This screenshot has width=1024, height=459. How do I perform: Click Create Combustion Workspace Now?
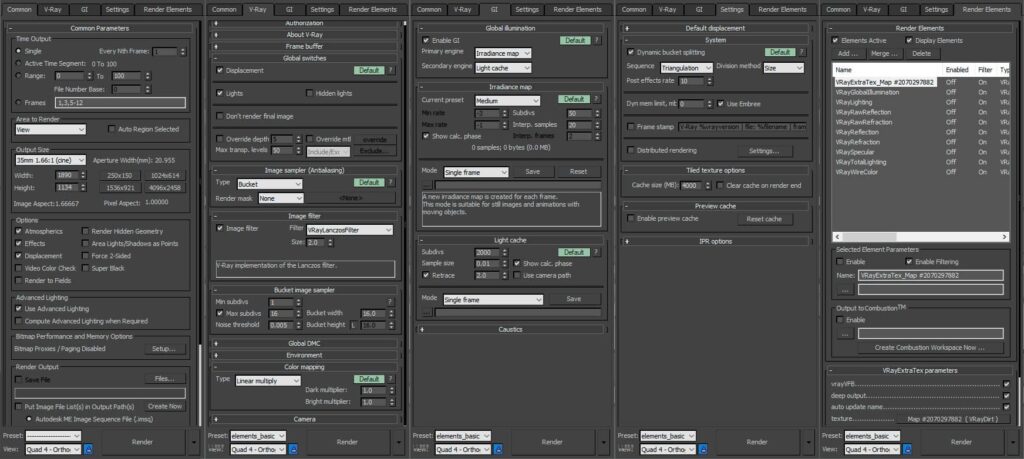[929, 348]
